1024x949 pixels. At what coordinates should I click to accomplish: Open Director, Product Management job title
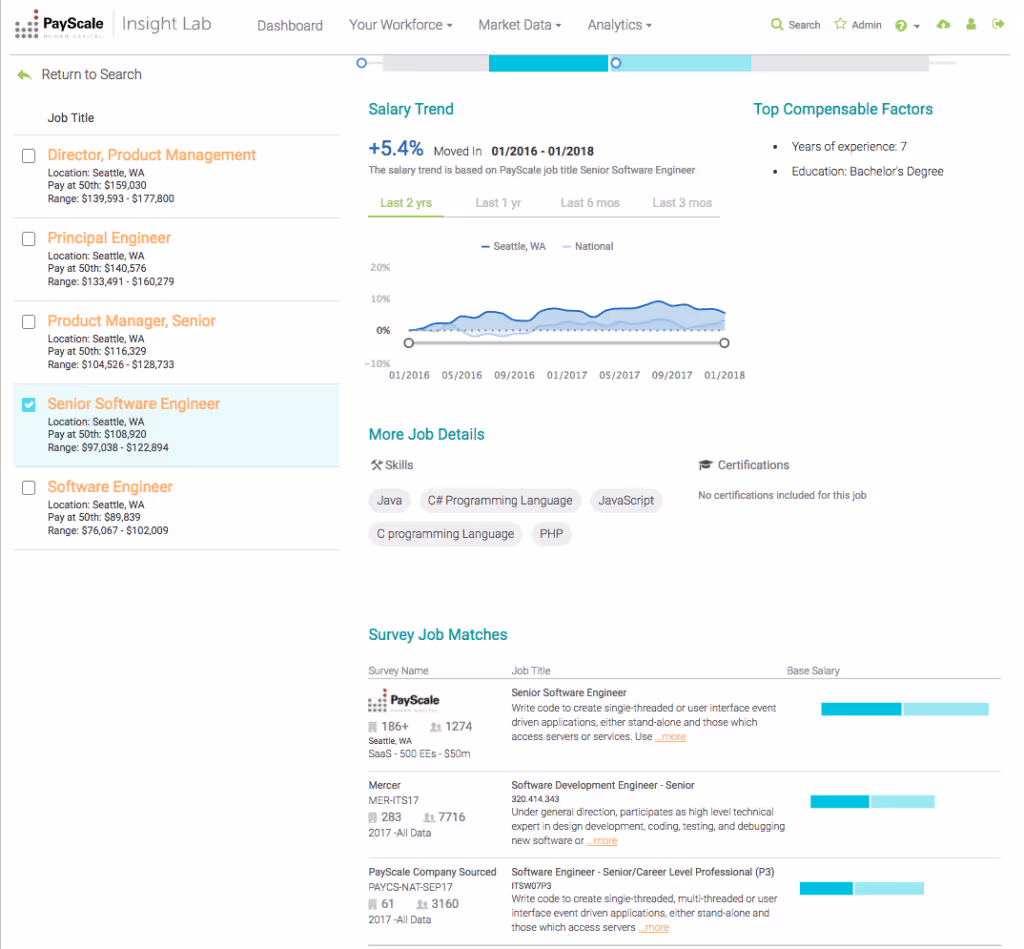click(x=152, y=155)
